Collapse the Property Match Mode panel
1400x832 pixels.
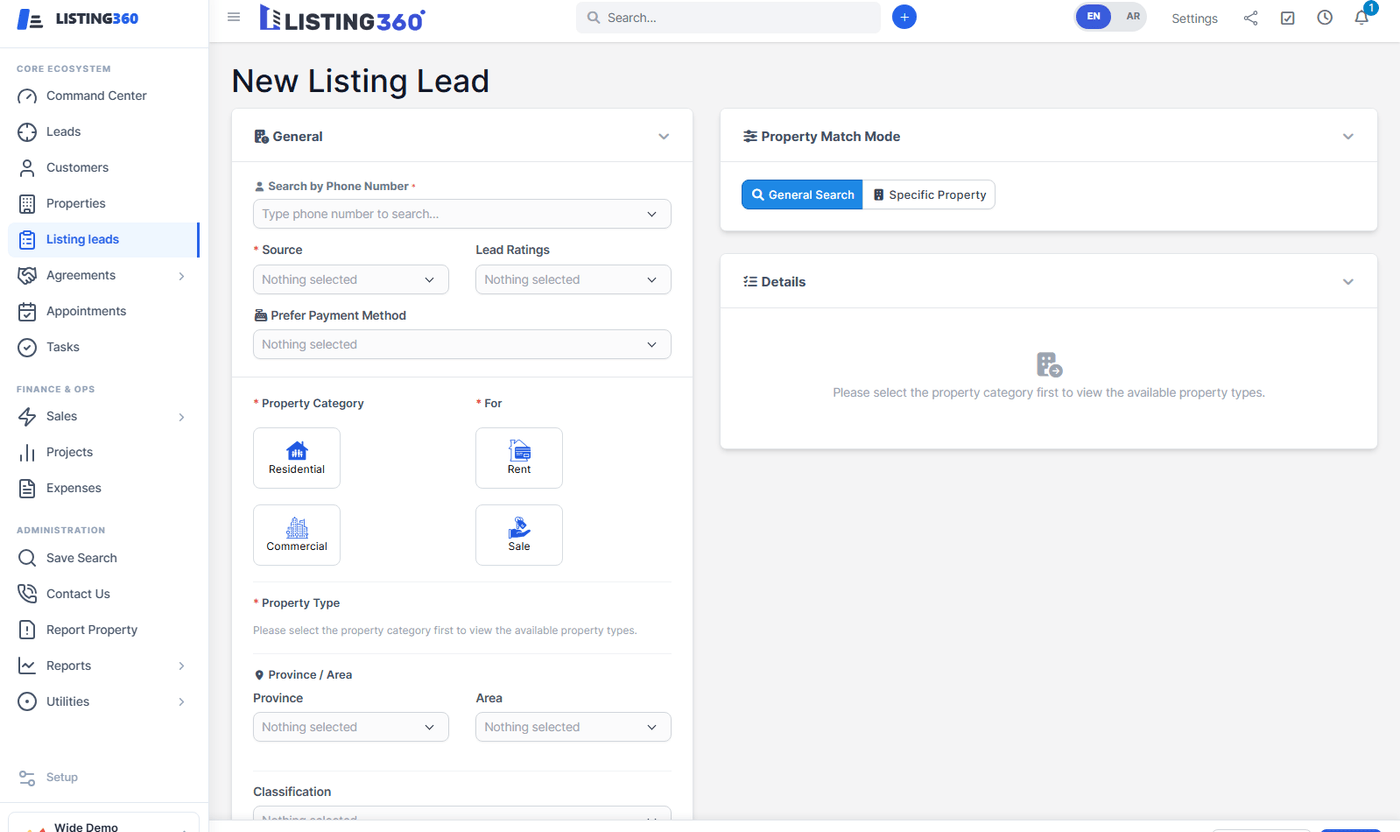tap(1348, 137)
